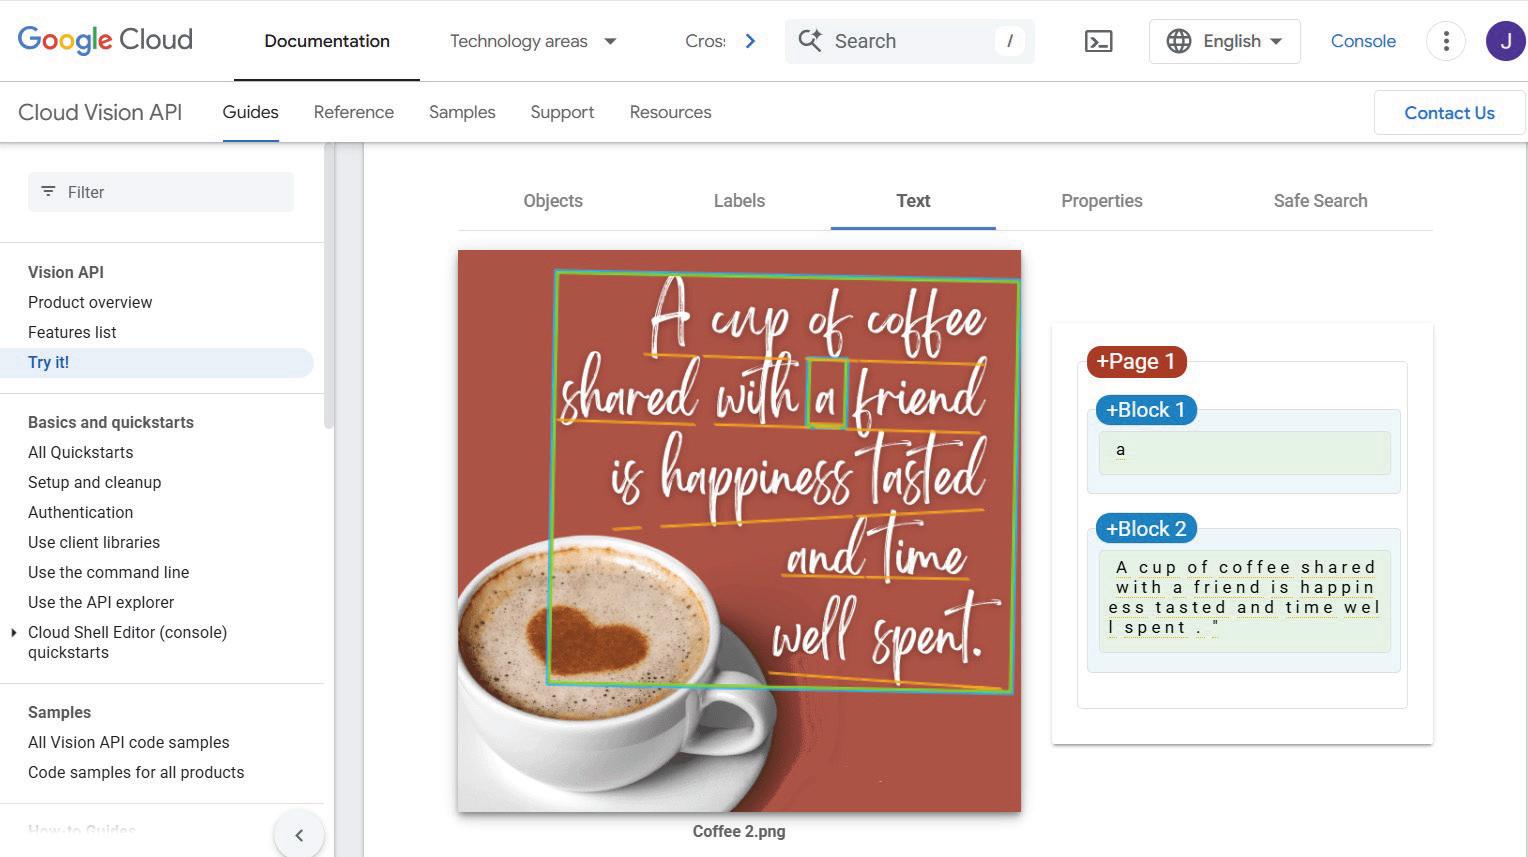Open the user account avatar
Screen dimensions: 1528x857
pos(1505,41)
